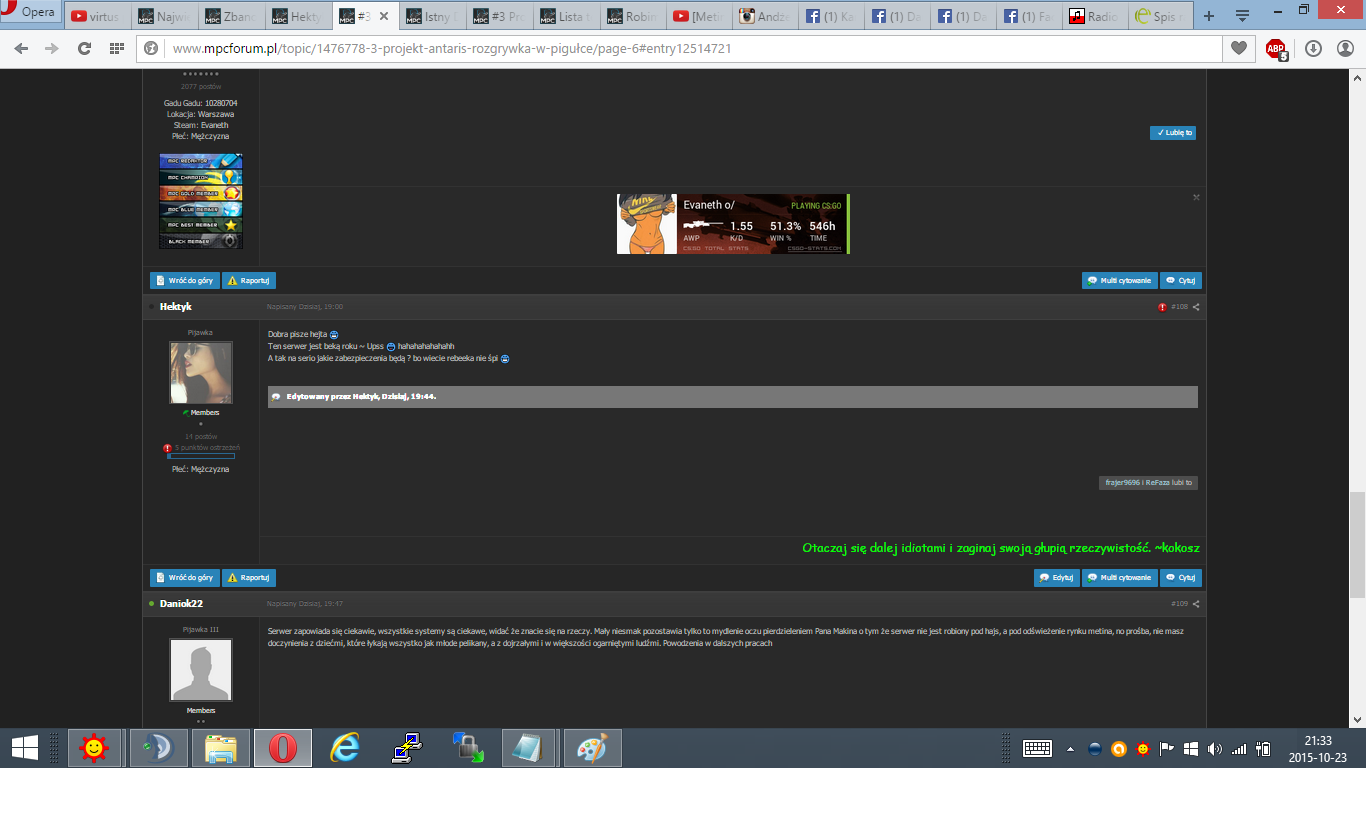Image resolution: width=1366 pixels, height=826 pixels.
Task: Click 'Wróć do góry' above Hektyk's post
Action: click(185, 281)
